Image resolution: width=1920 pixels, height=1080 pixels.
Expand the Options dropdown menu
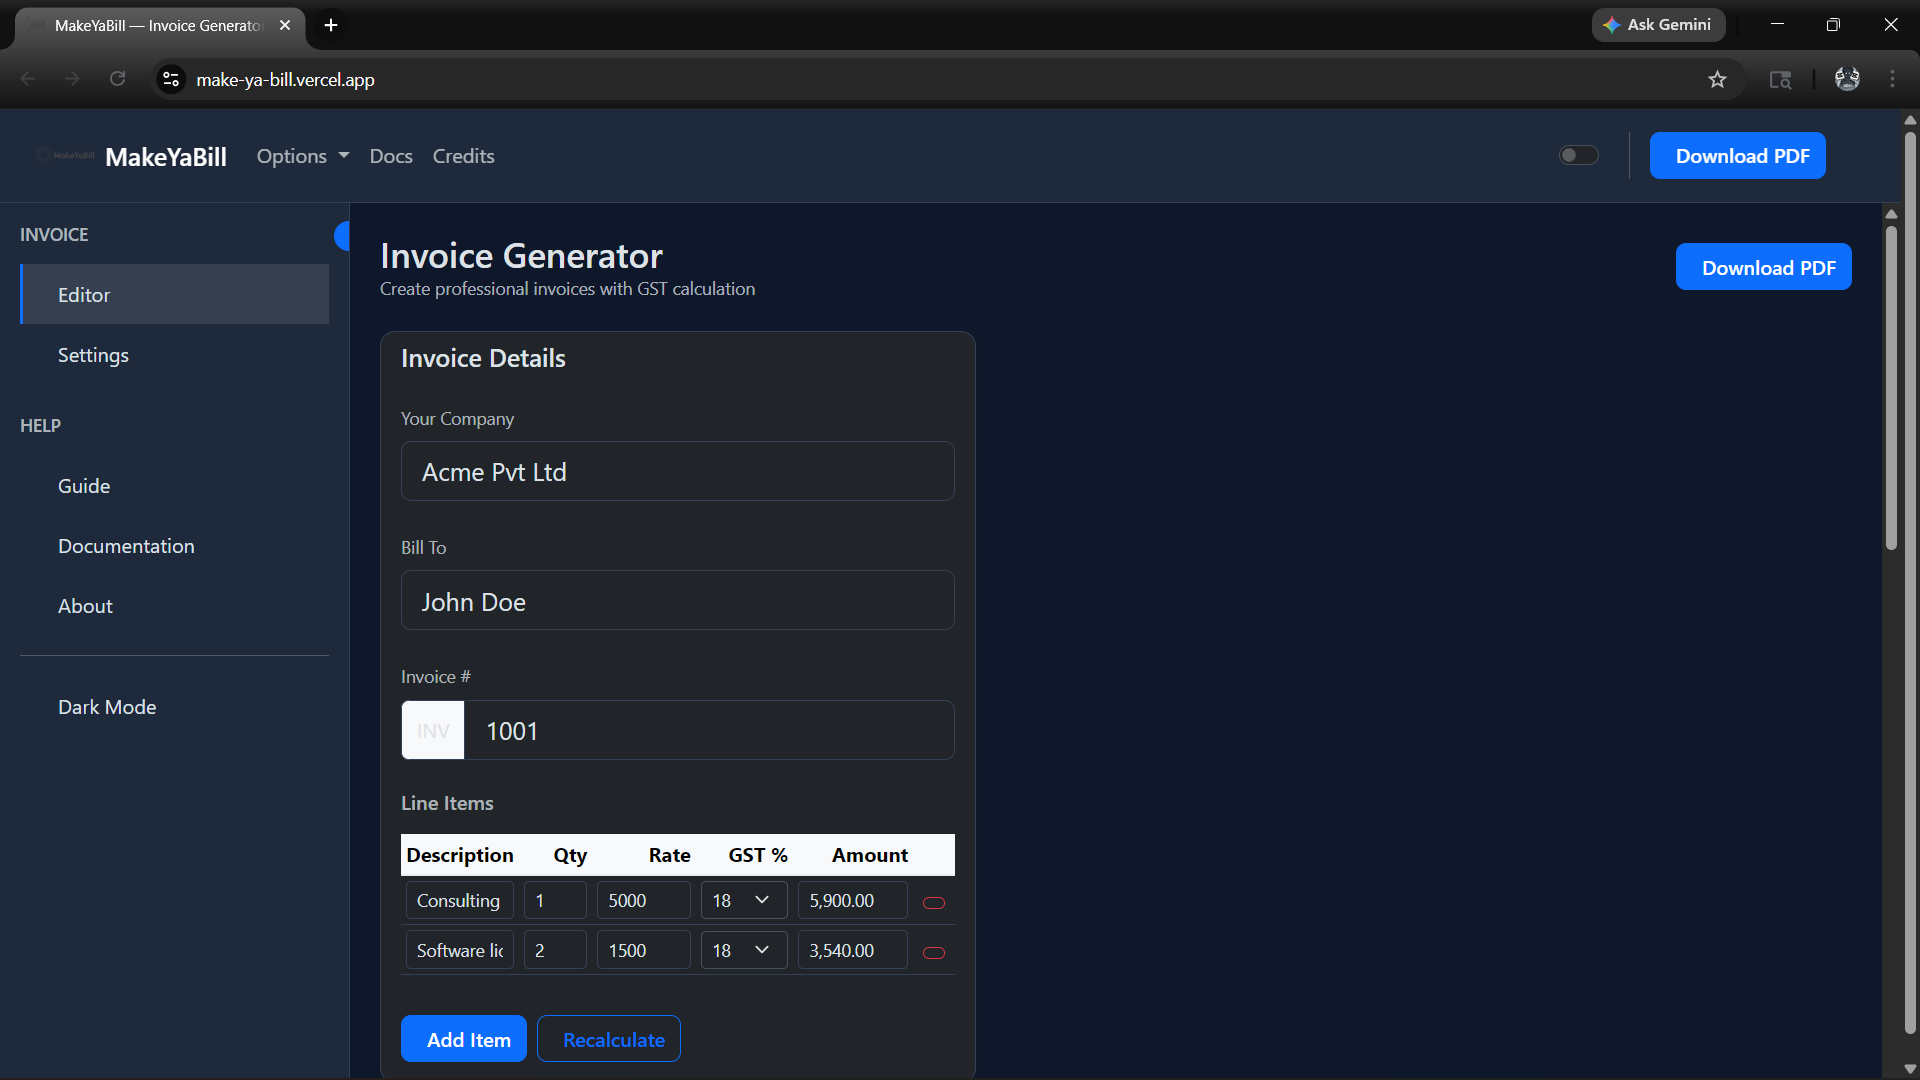point(302,156)
